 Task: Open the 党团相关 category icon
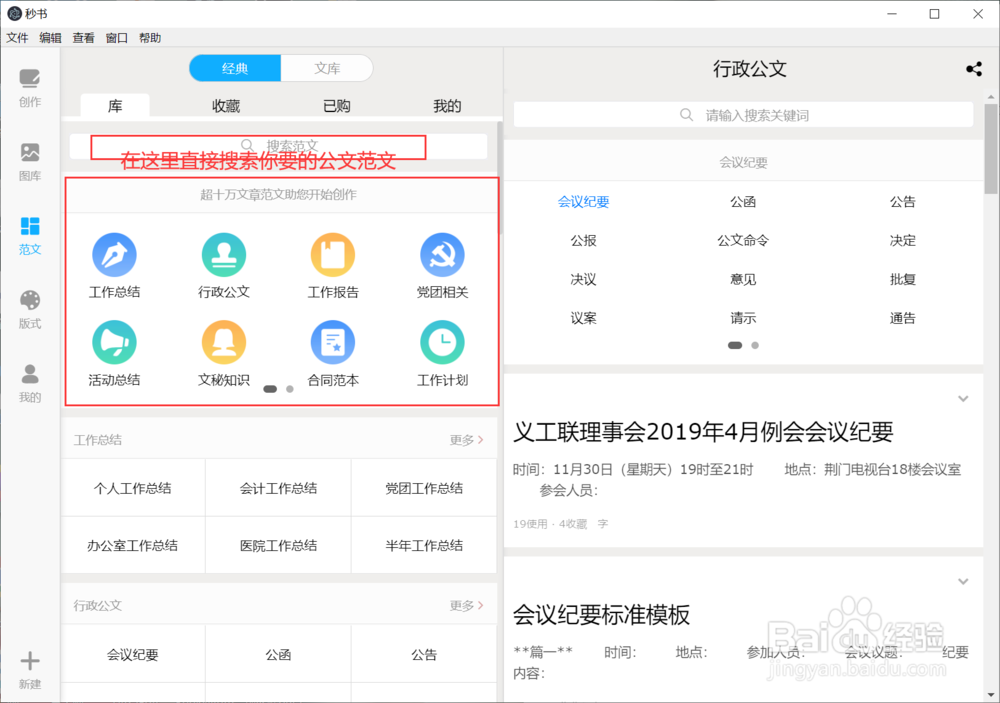tap(442, 255)
